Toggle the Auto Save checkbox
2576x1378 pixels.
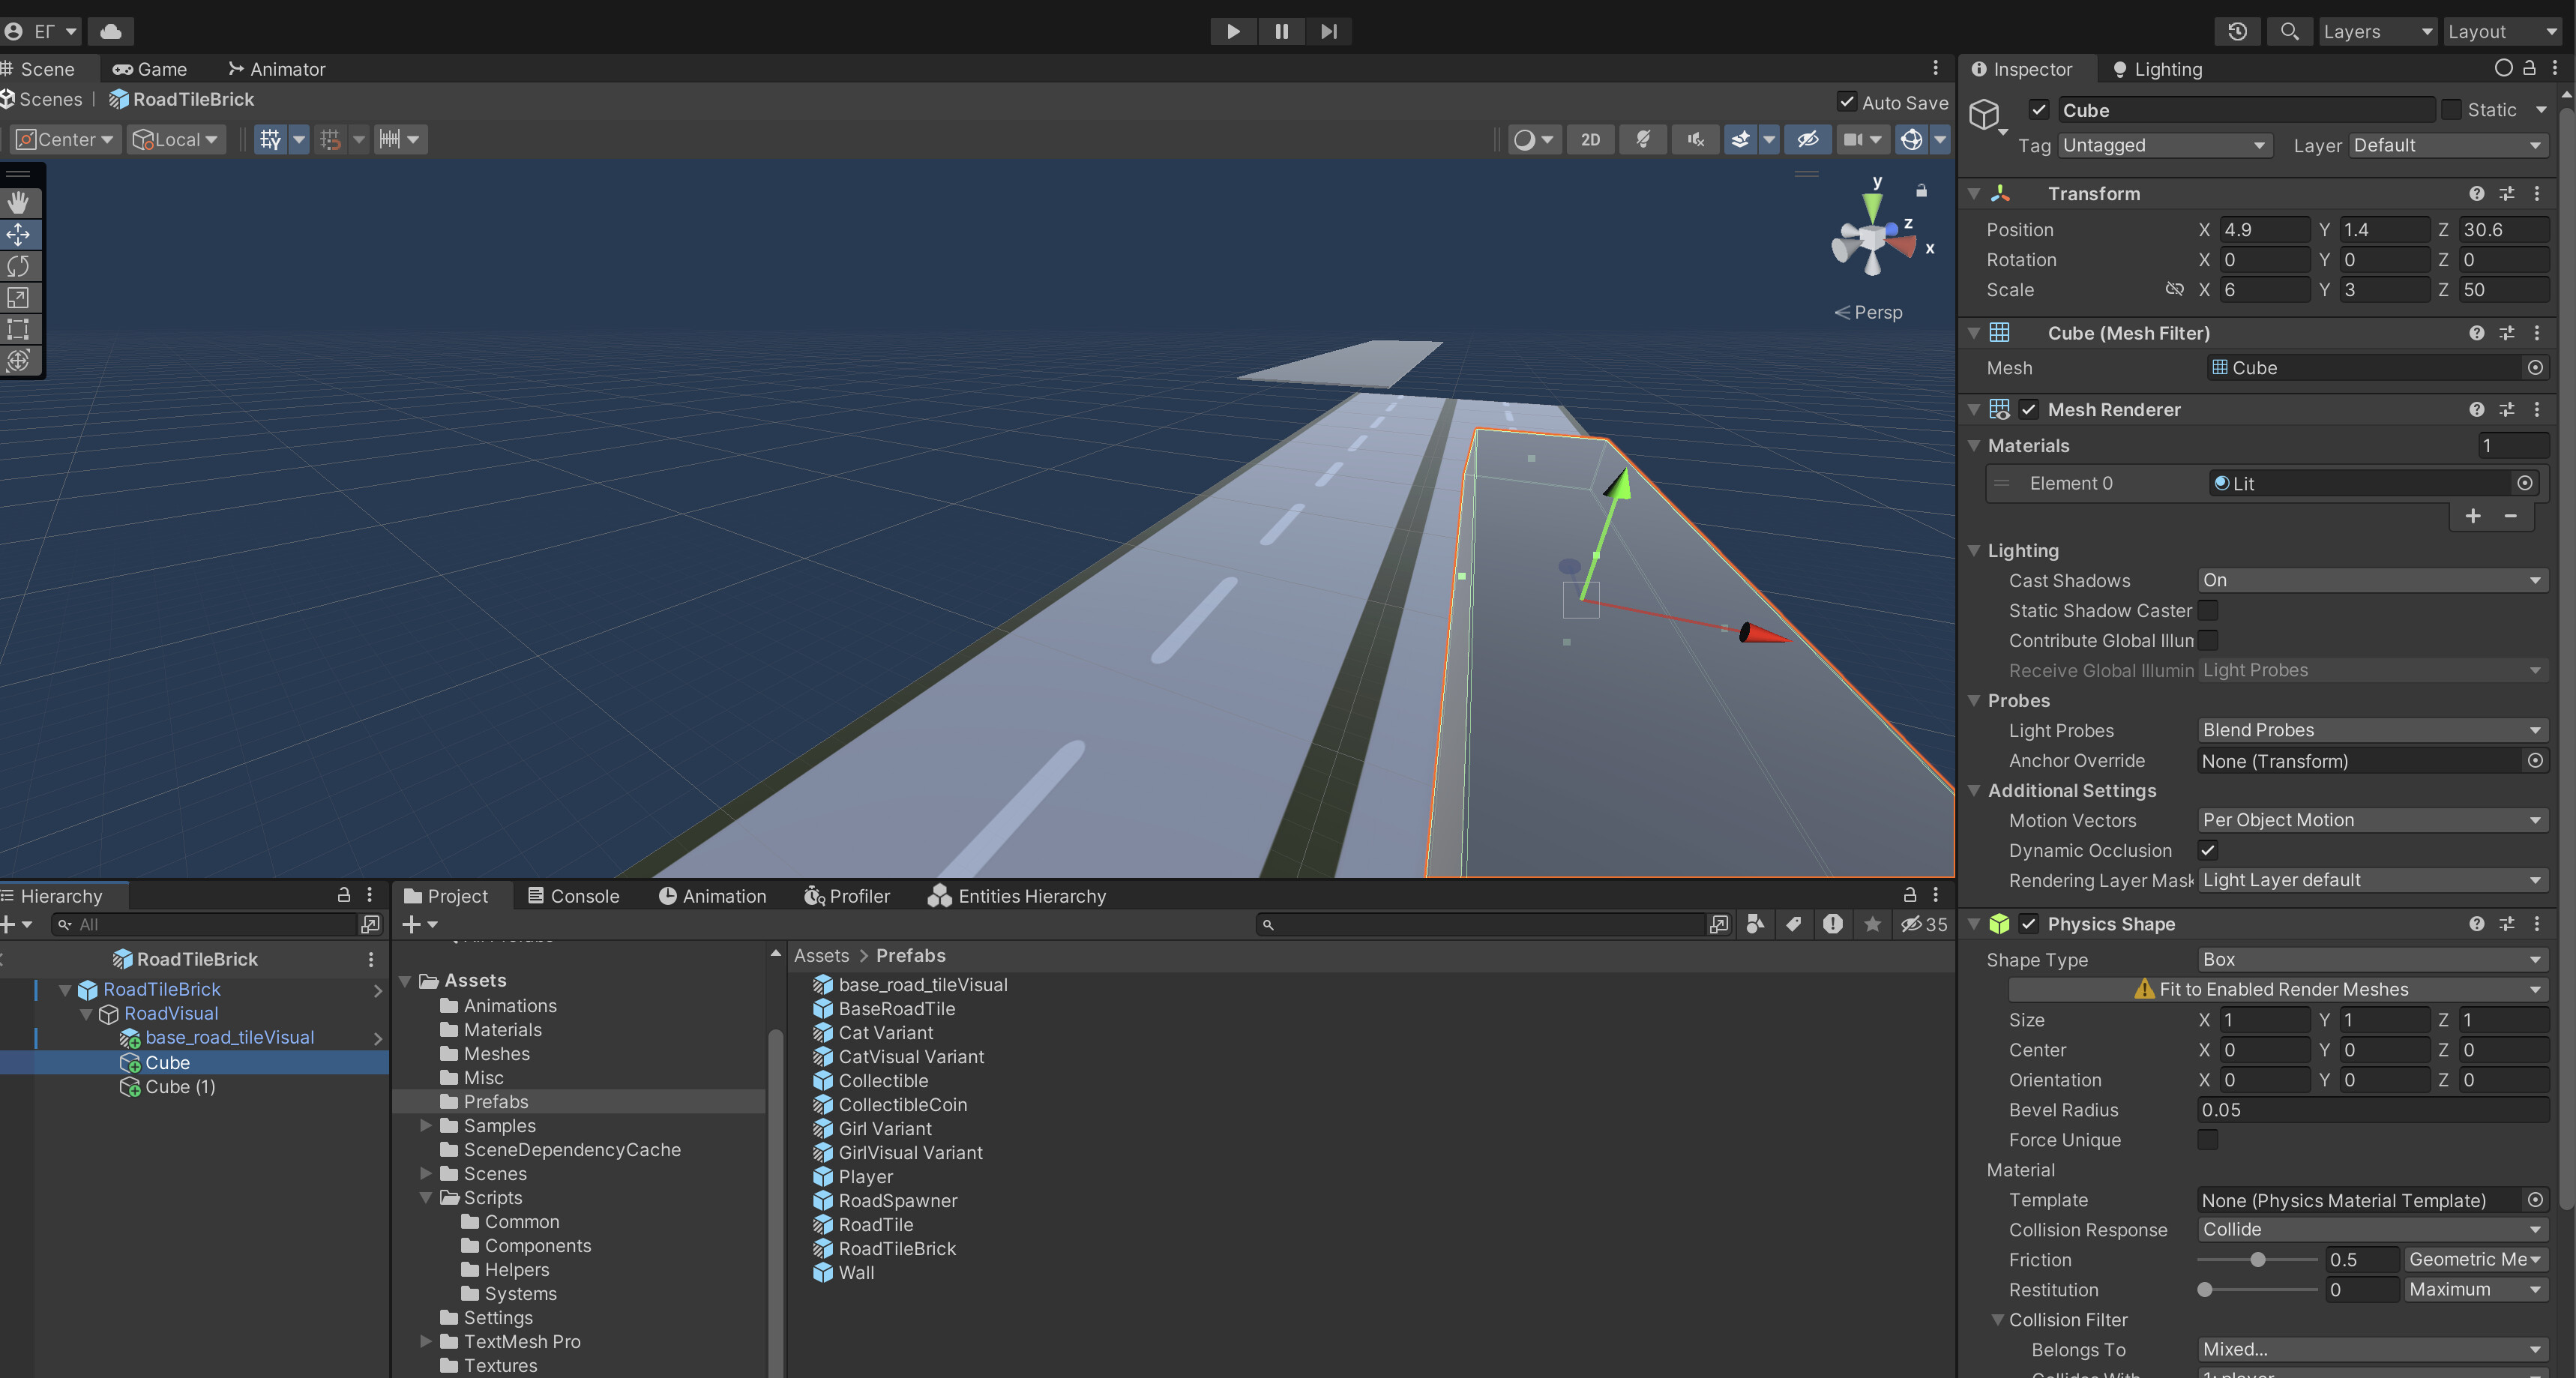click(x=1848, y=102)
